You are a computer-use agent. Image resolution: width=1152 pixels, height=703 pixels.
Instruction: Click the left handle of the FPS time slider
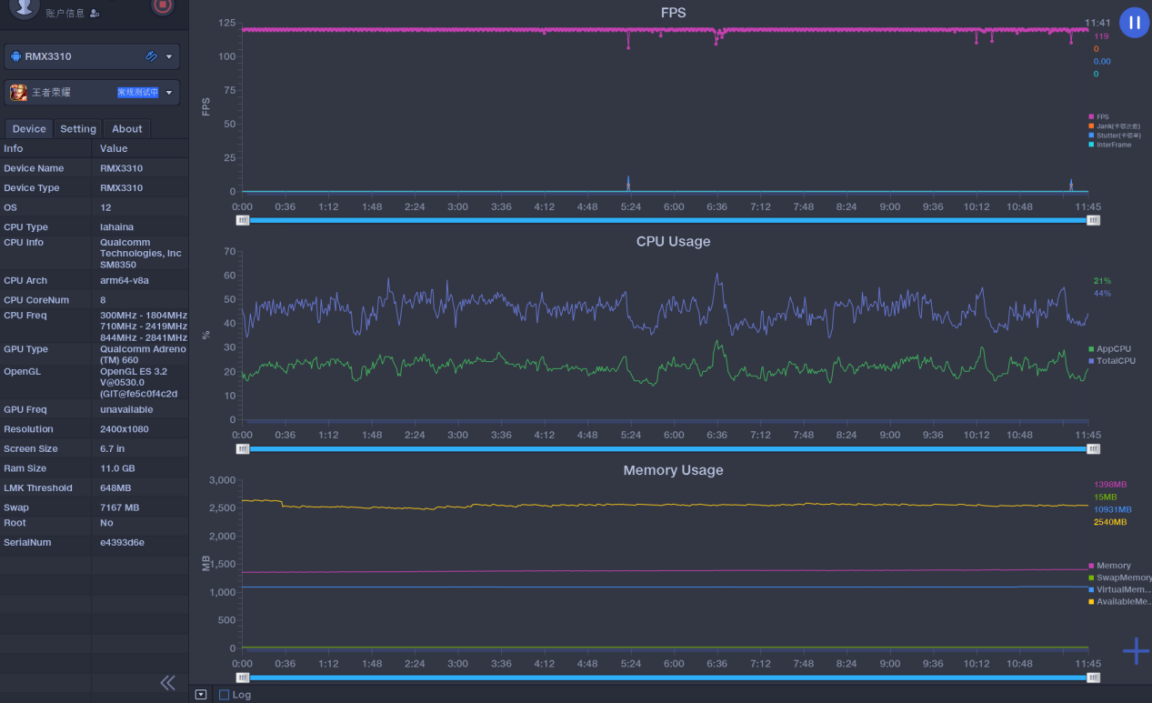point(242,220)
